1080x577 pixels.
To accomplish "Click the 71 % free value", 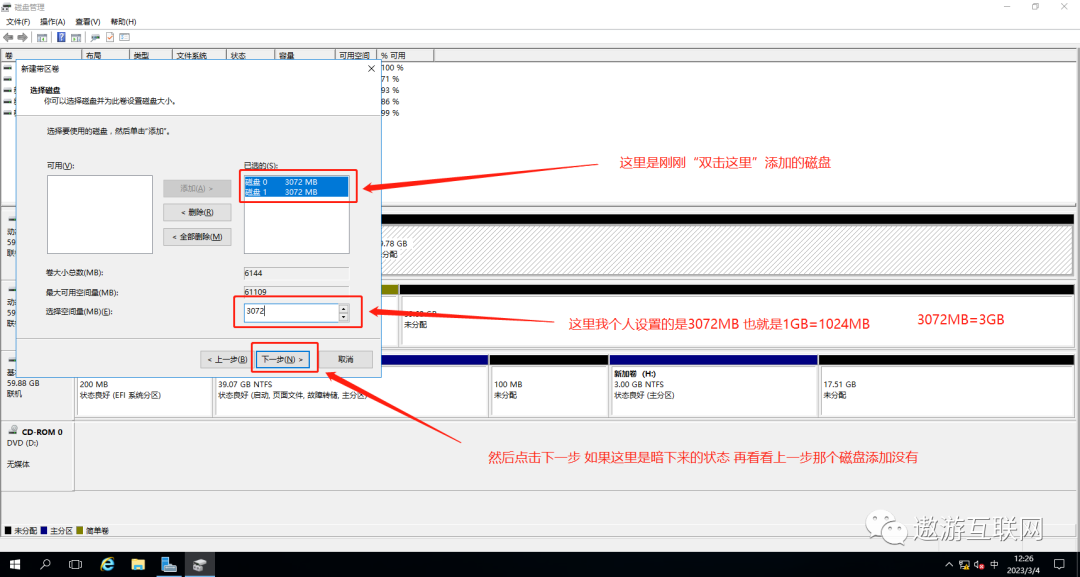I will (391, 79).
